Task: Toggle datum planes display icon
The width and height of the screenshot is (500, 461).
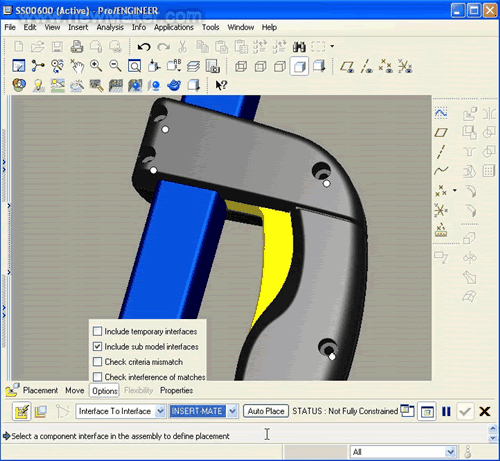Action: (347, 66)
